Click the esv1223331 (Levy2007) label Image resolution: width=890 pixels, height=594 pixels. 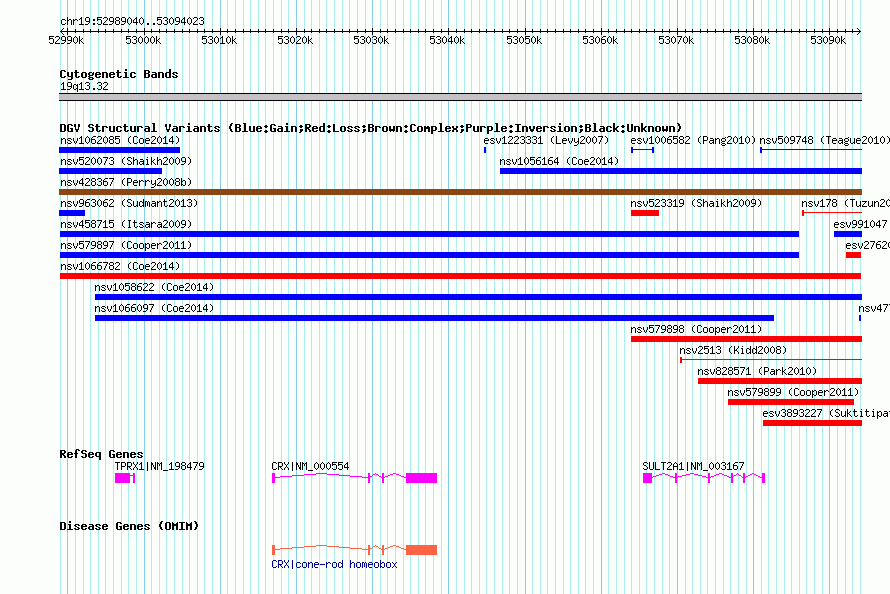tap(546, 140)
